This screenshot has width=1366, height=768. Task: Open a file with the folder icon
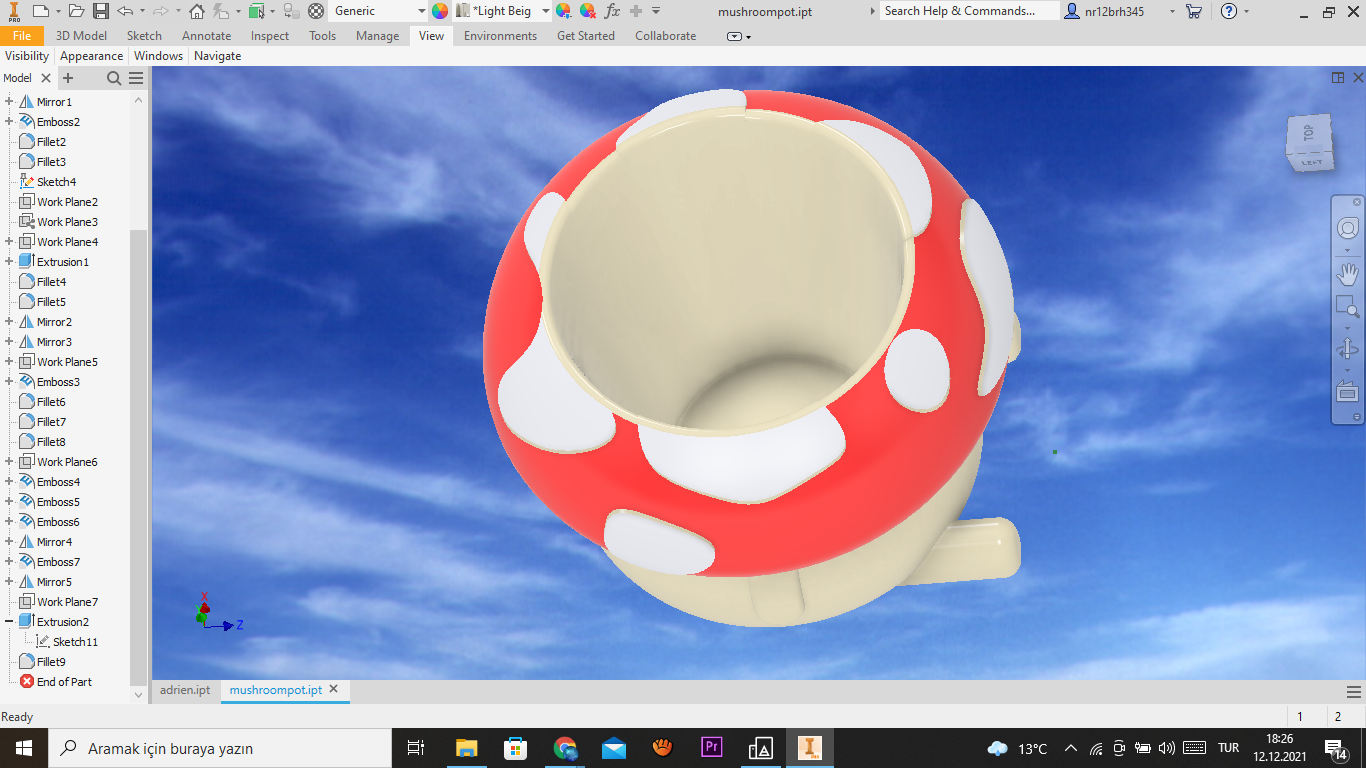77,11
